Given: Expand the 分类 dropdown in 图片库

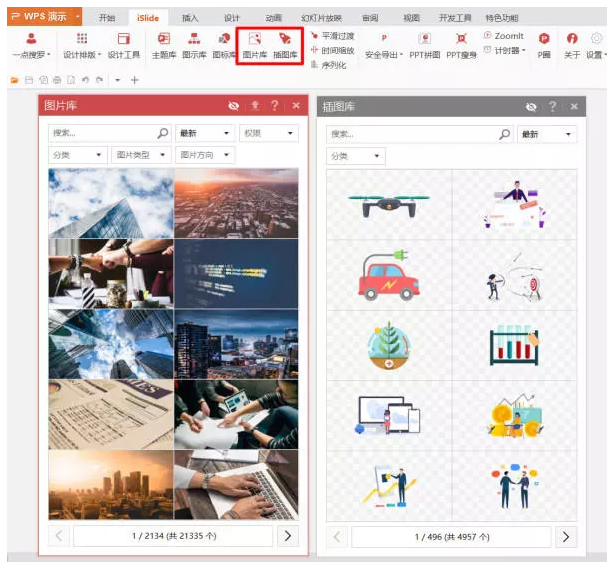Looking at the screenshot, I should pyautogui.click(x=77, y=155).
